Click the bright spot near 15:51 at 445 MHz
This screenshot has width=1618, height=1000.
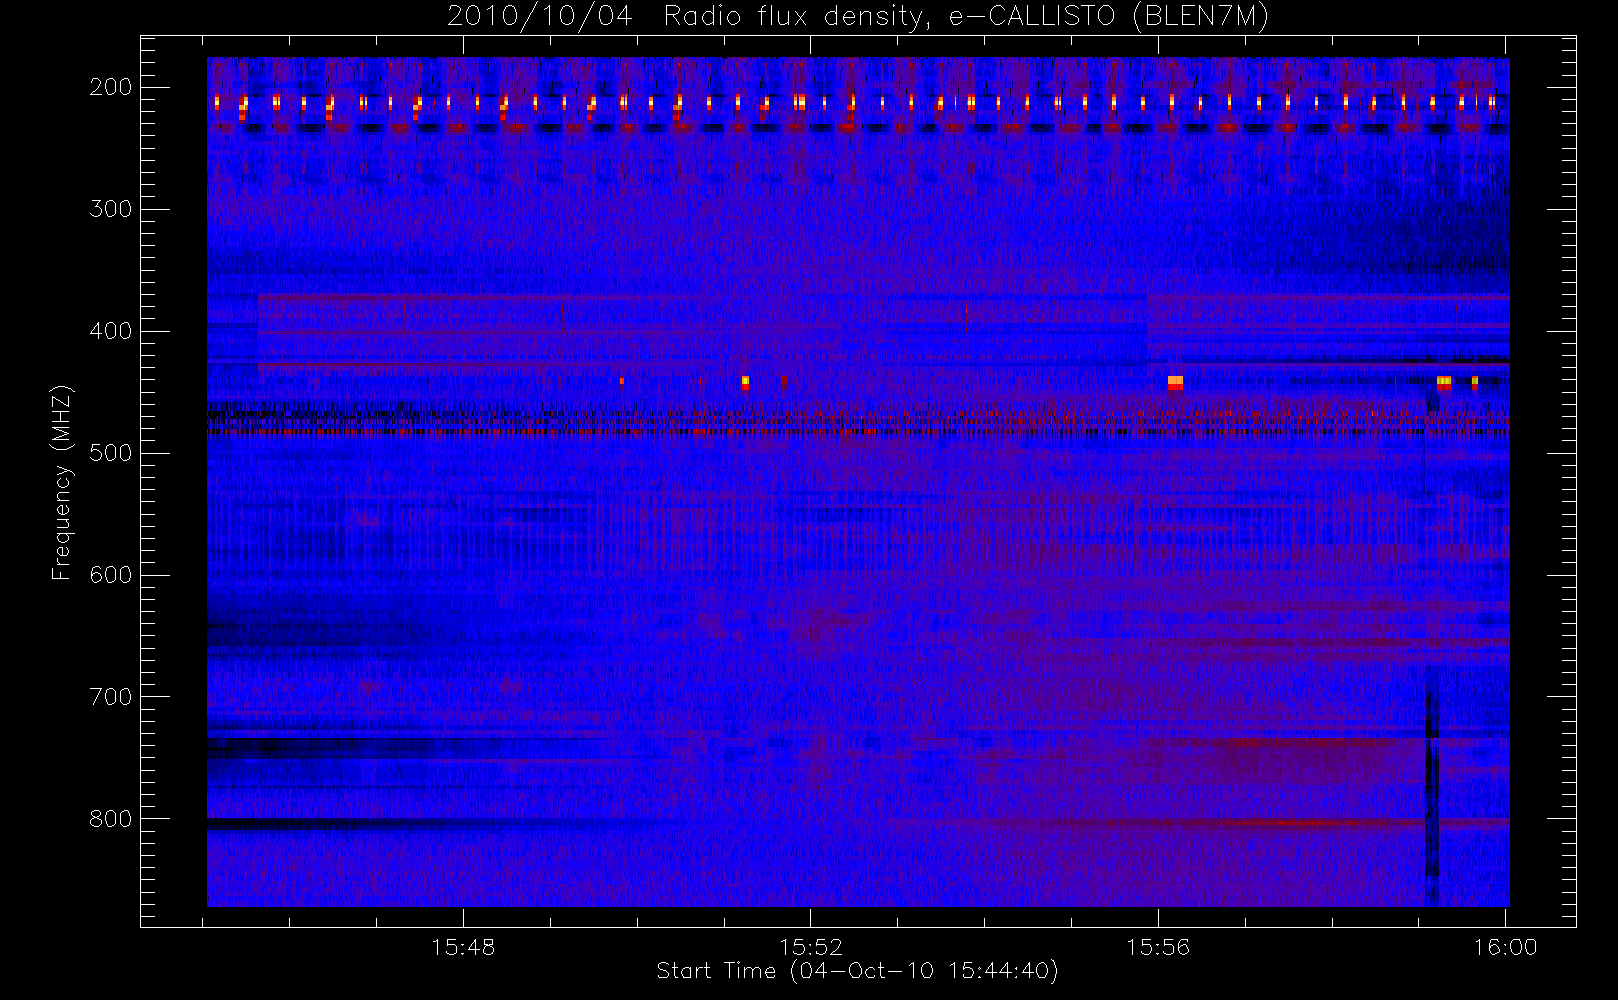tap(745, 381)
